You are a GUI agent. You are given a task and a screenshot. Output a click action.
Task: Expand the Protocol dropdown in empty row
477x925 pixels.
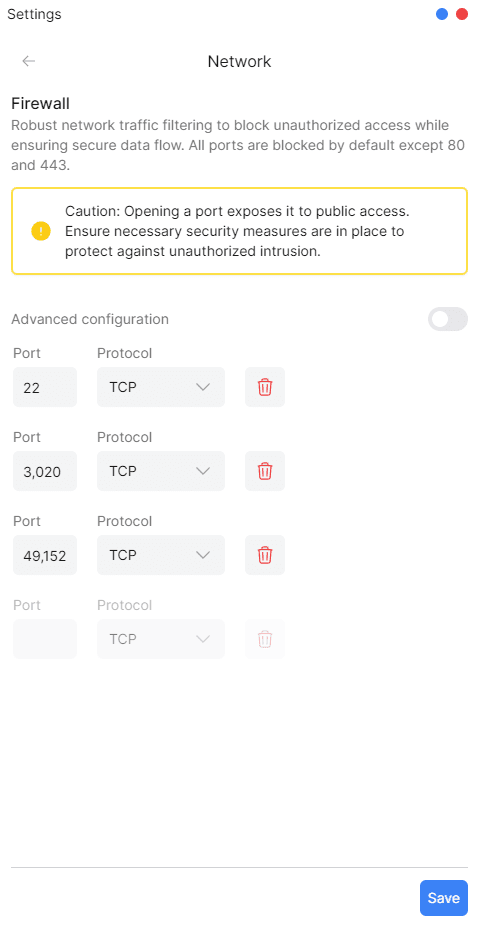point(161,639)
